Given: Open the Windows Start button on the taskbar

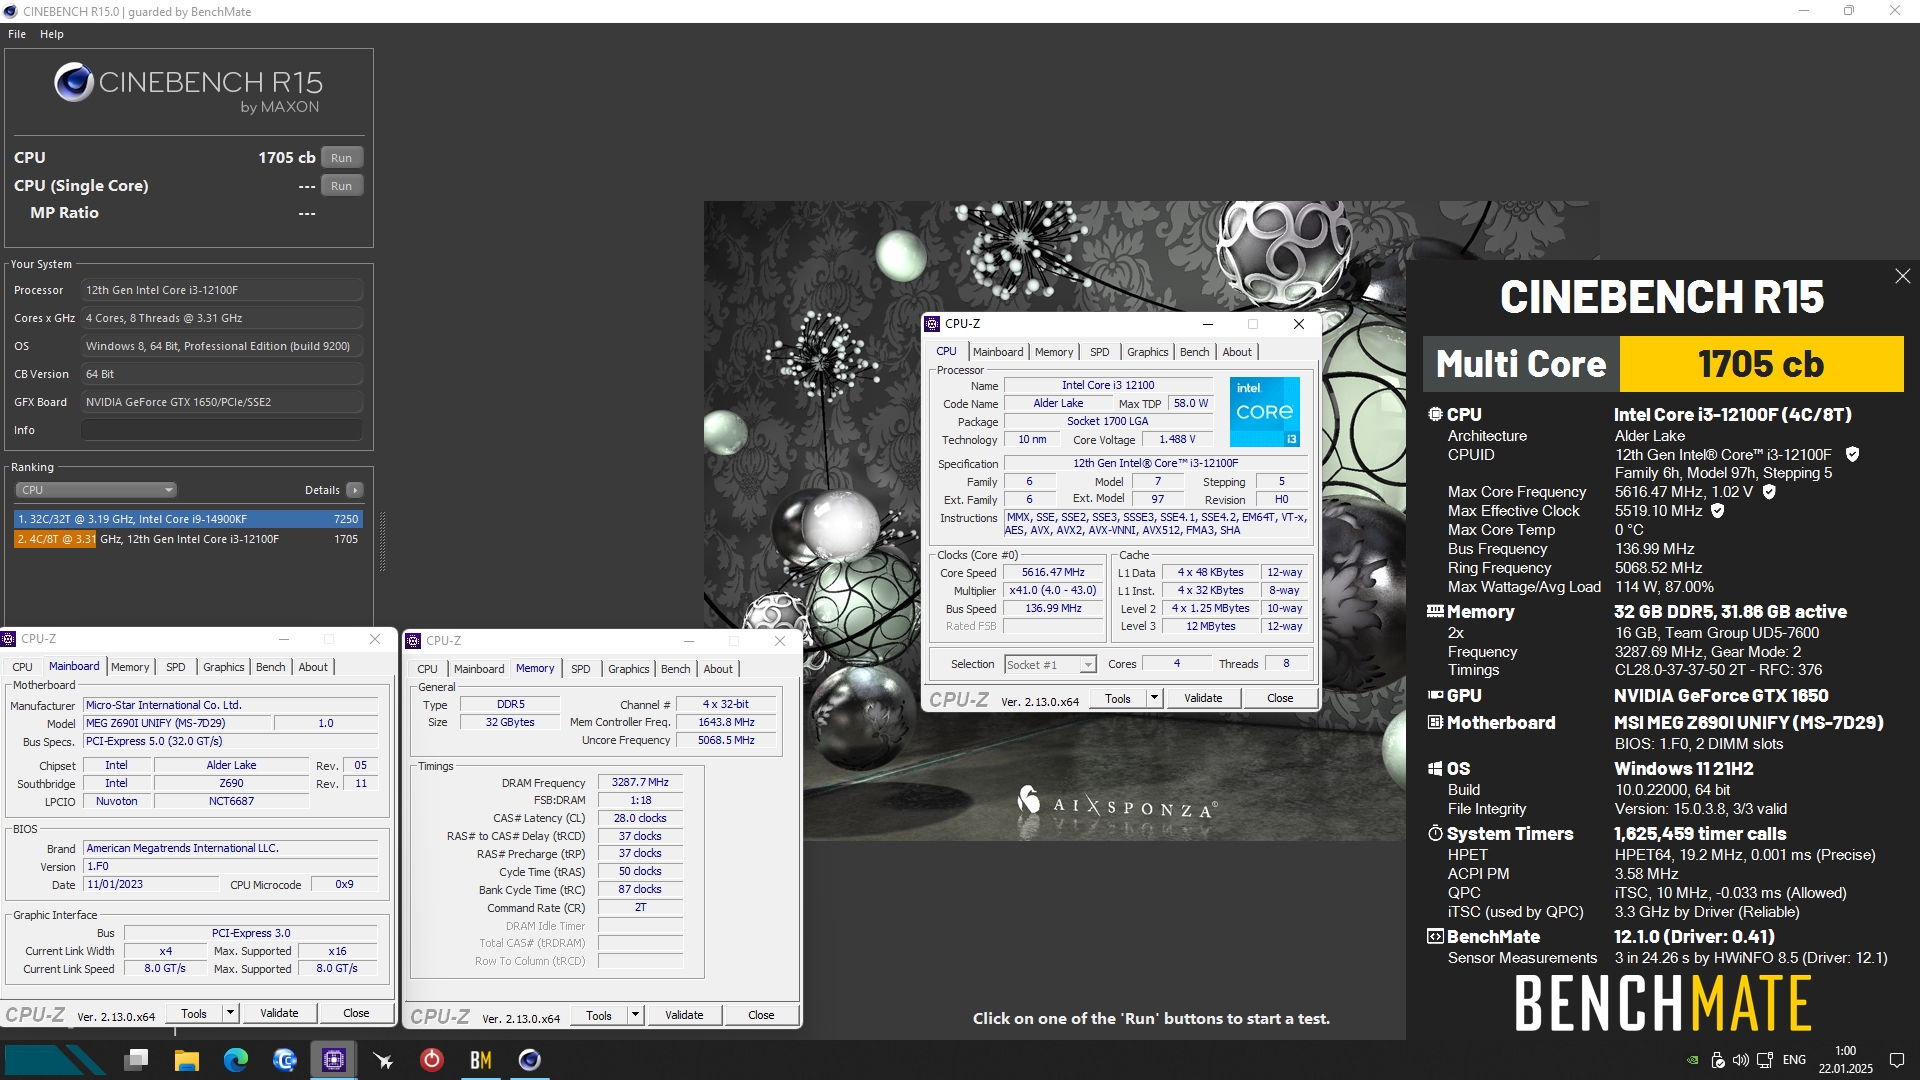Looking at the screenshot, I should (x=55, y=1060).
